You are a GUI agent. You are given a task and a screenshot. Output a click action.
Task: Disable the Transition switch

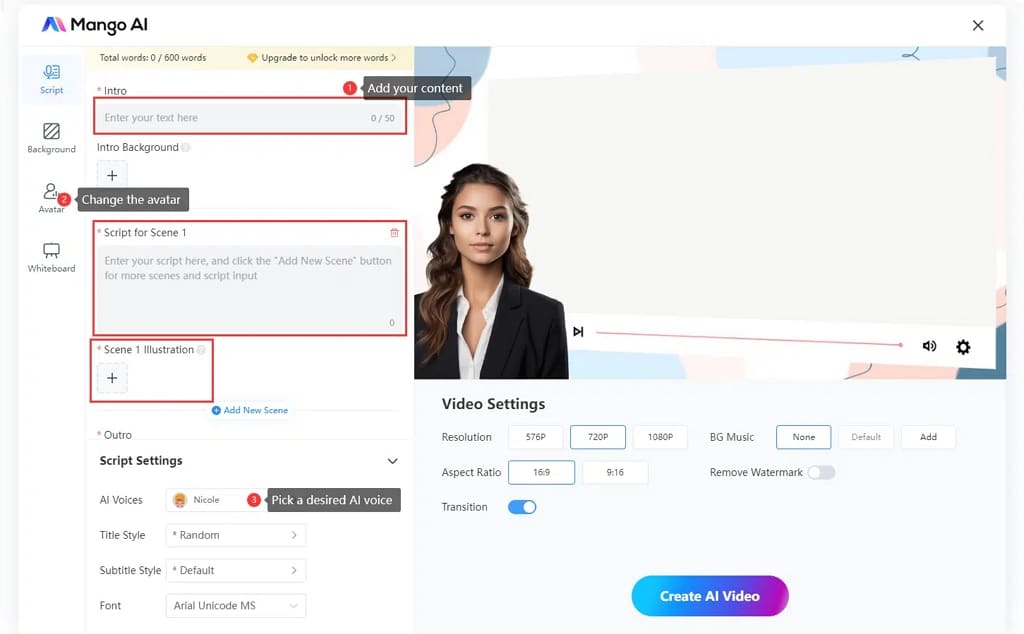522,507
